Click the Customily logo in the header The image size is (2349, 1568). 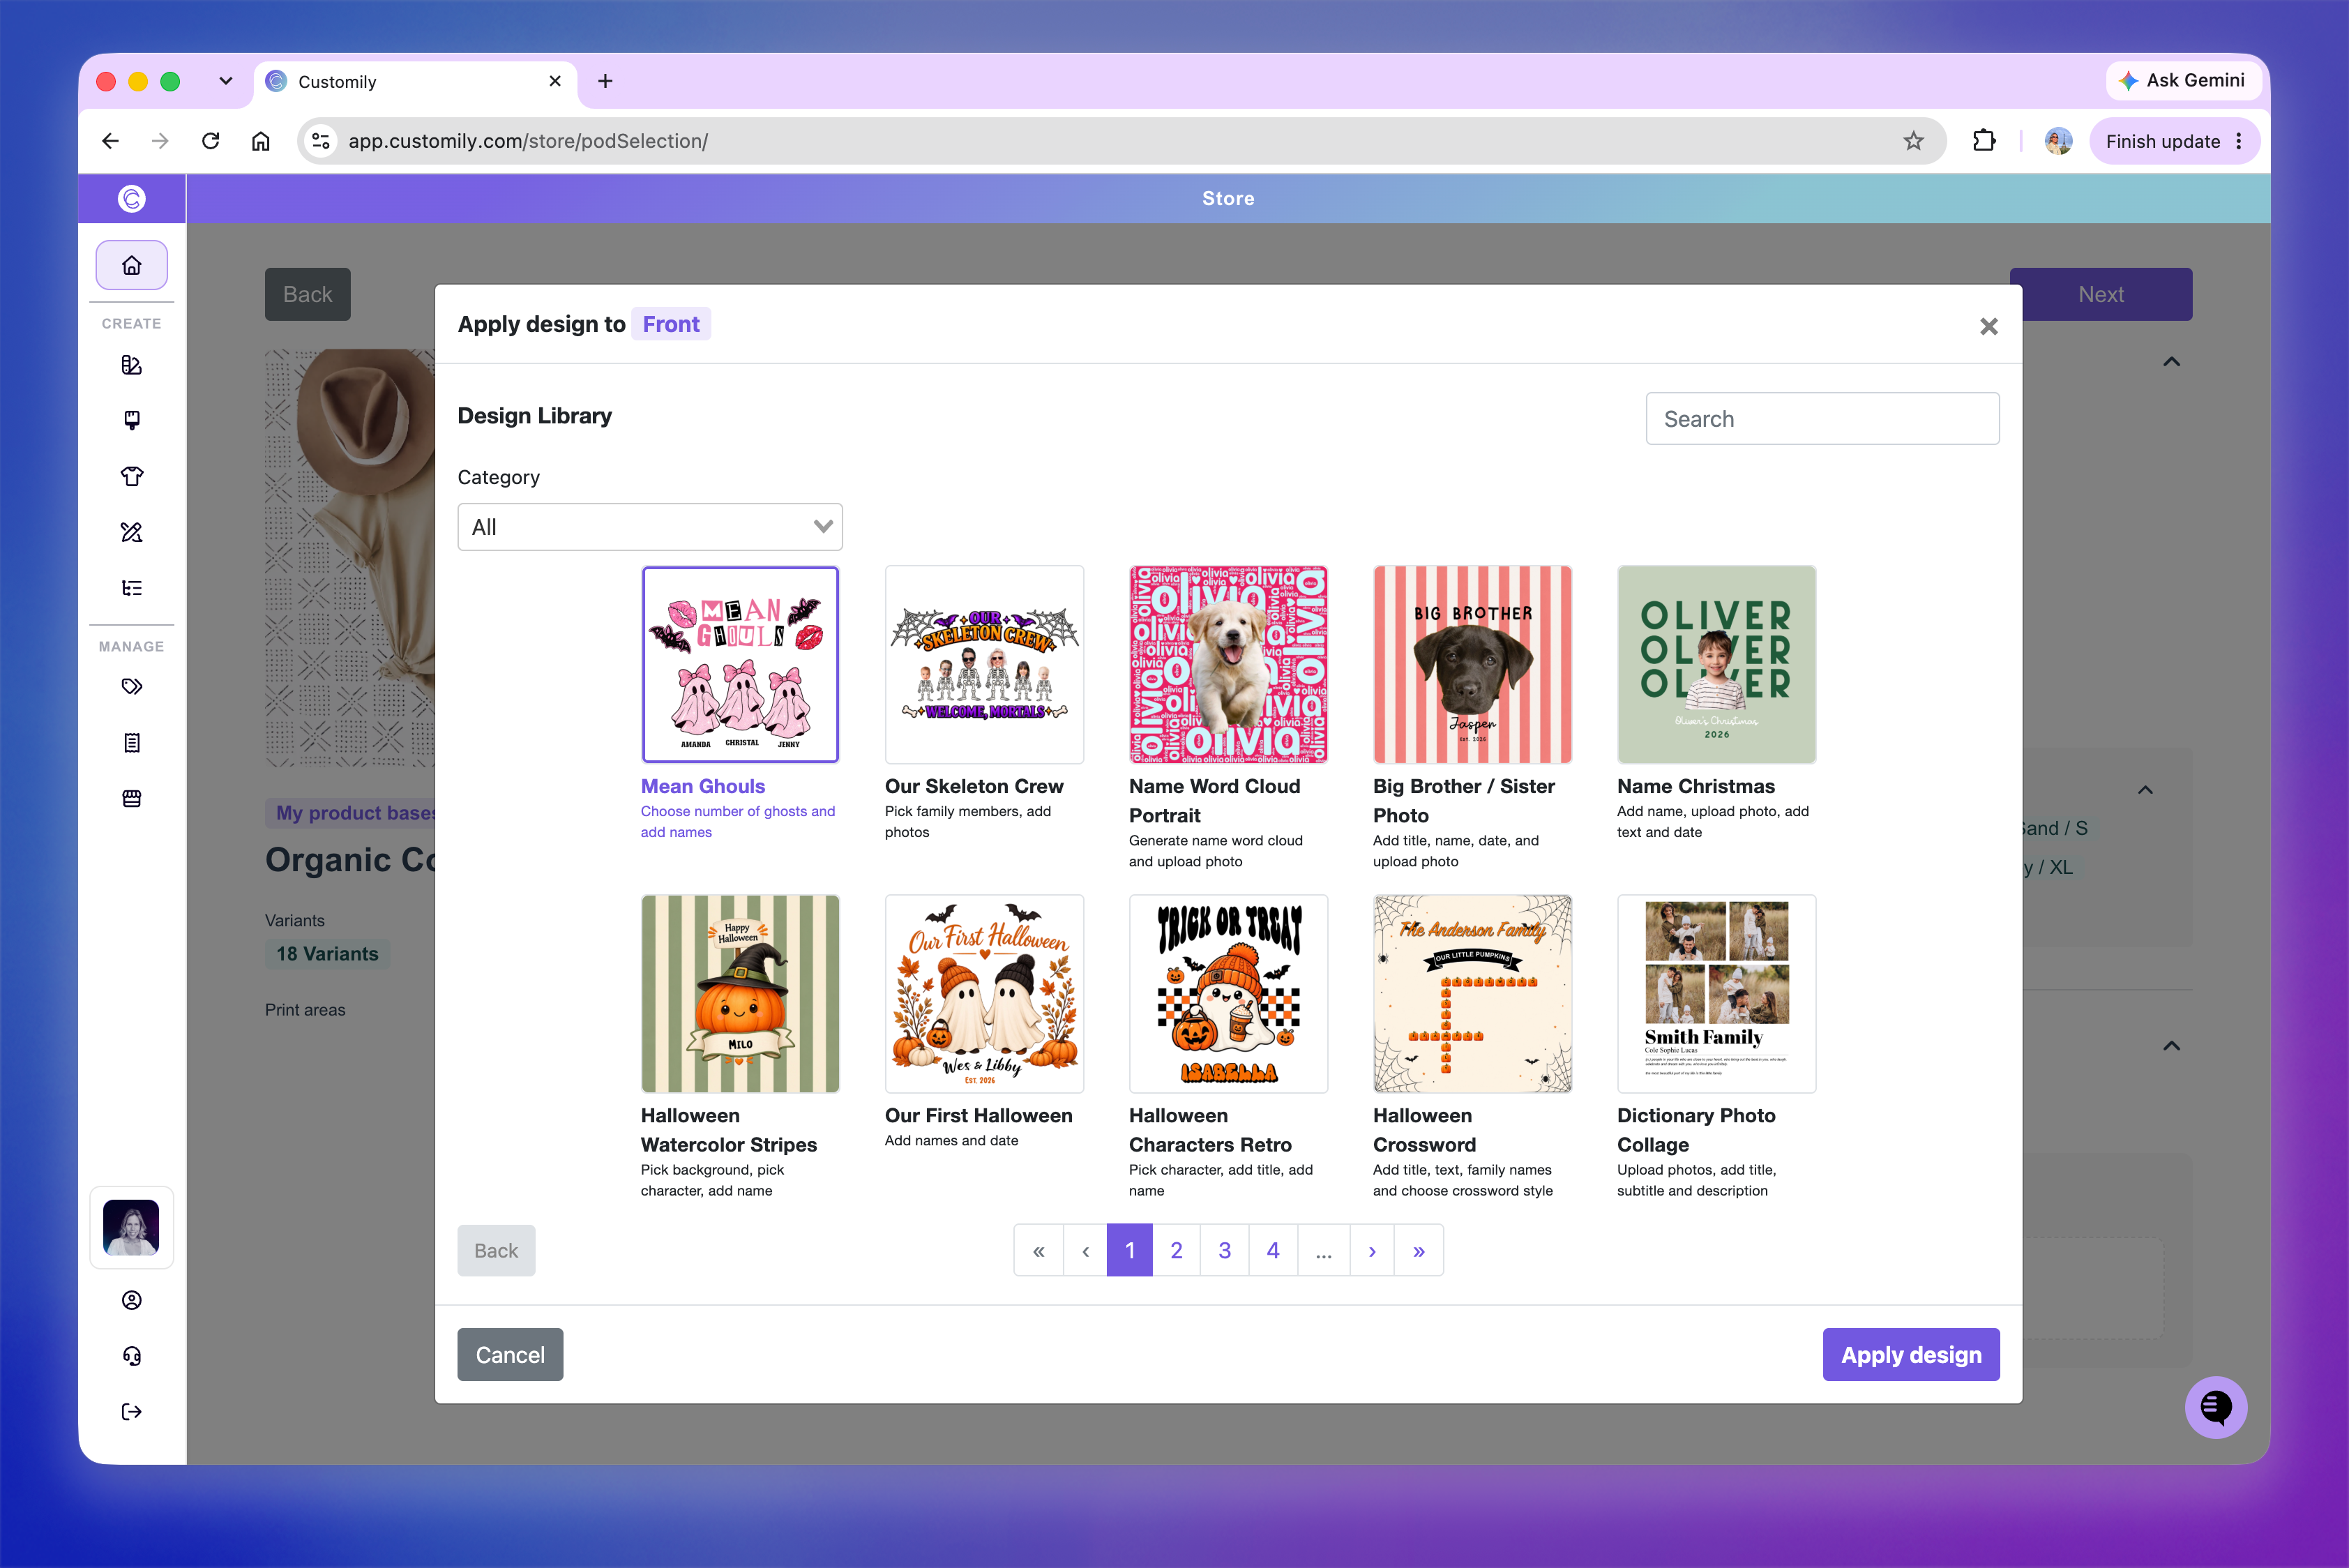pos(131,199)
